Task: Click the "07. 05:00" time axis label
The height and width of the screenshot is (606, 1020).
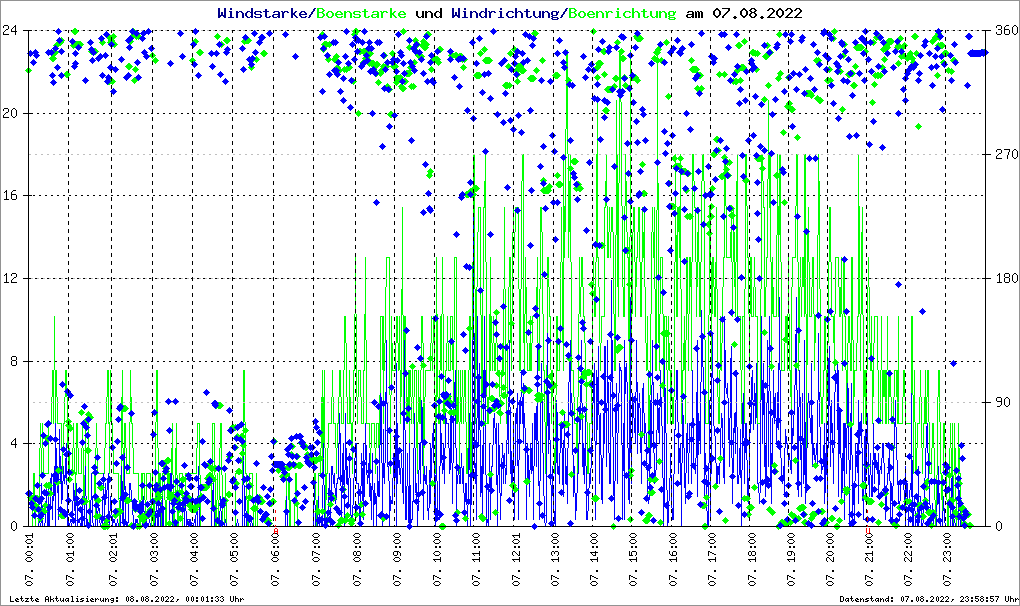Action: 234,560
